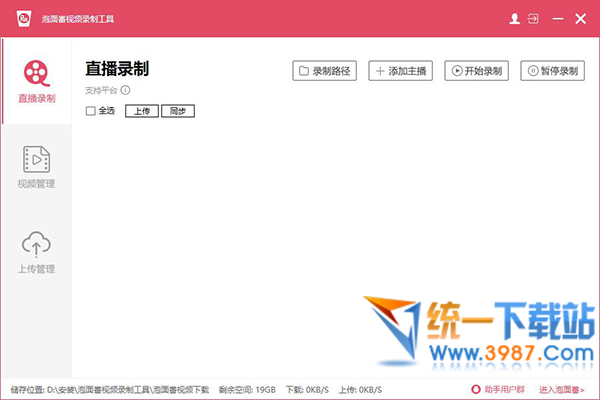Viewport: 600px width, 400px height.
Task: Pause recording with the 暂停录制 button
Action: (553, 71)
